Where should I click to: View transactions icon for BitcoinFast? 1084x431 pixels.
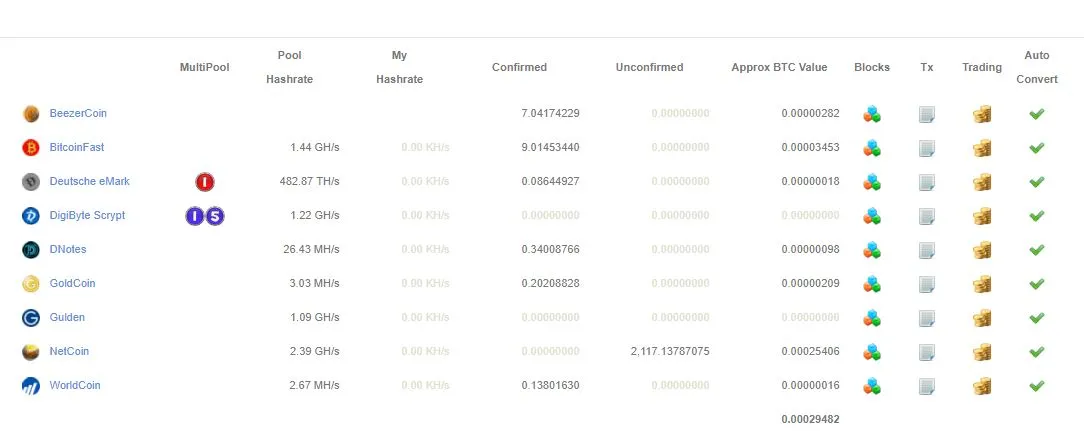click(927, 148)
